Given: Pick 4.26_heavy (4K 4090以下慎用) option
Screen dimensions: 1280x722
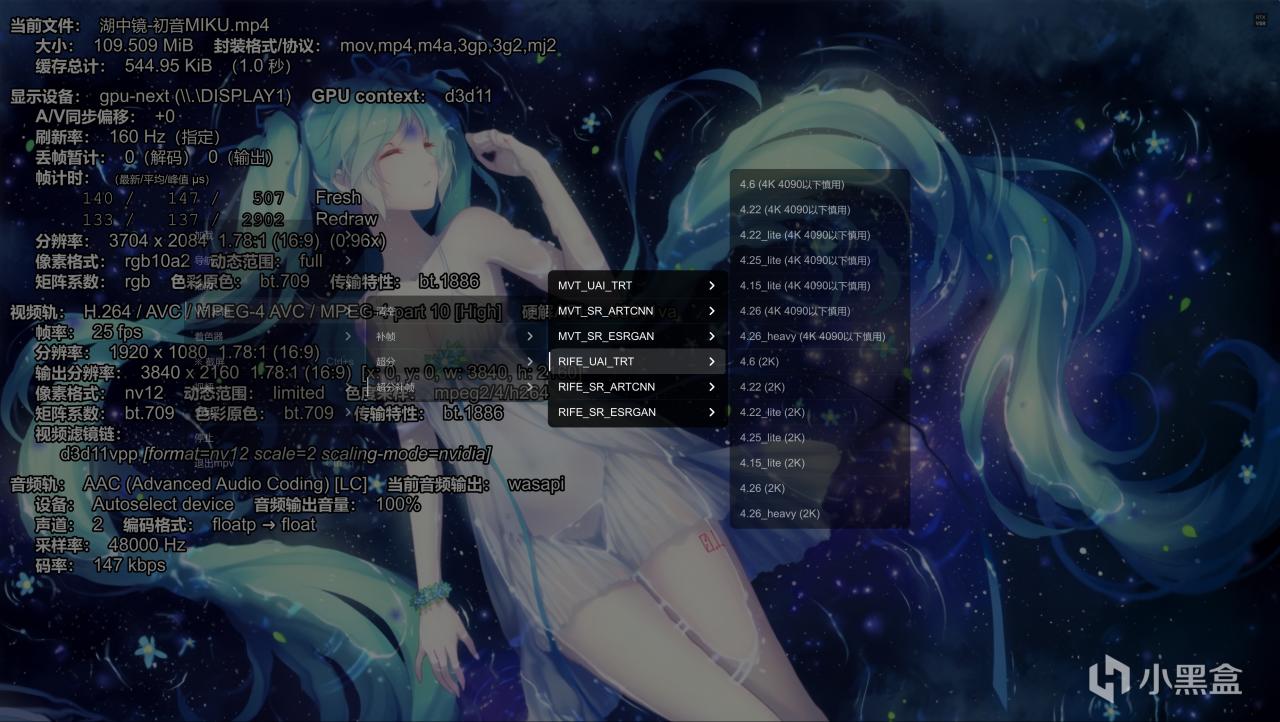Looking at the screenshot, I should coord(820,337).
